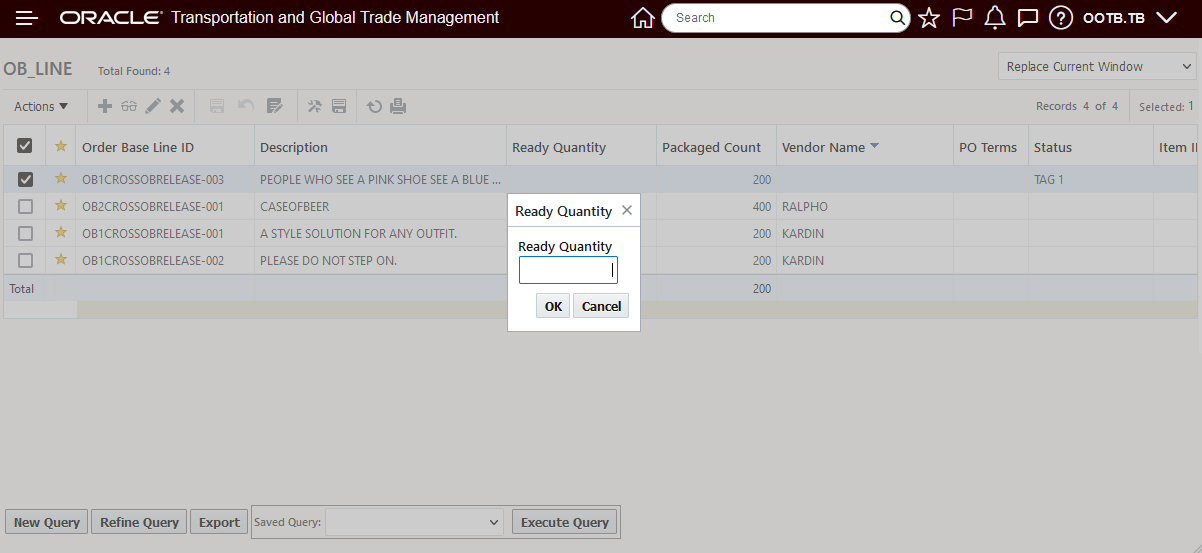
Task: Print results with printer icon
Action: [398, 106]
